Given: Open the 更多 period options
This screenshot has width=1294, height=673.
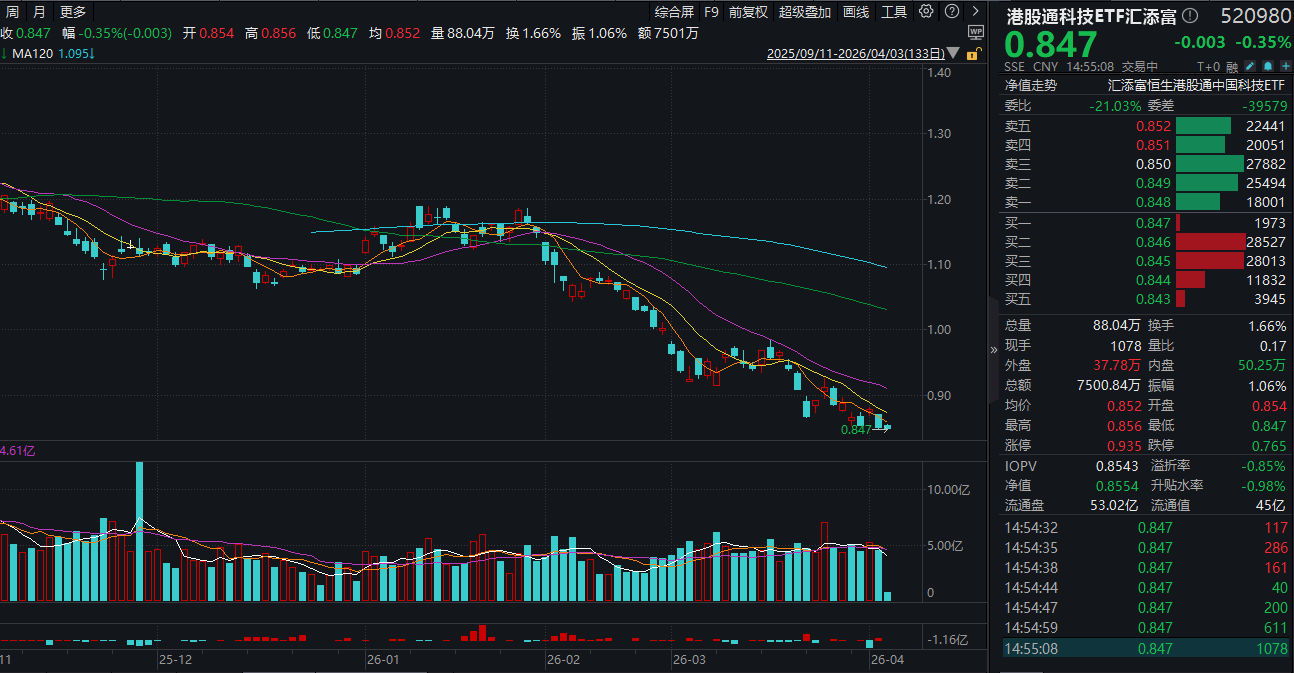Looking at the screenshot, I should coord(73,12).
